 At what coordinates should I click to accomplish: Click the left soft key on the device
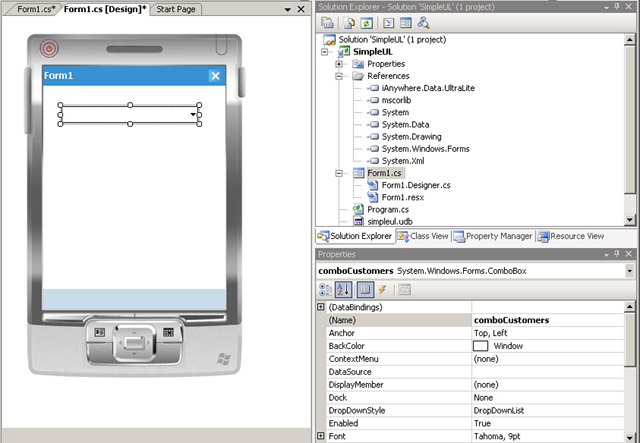[x=100, y=332]
